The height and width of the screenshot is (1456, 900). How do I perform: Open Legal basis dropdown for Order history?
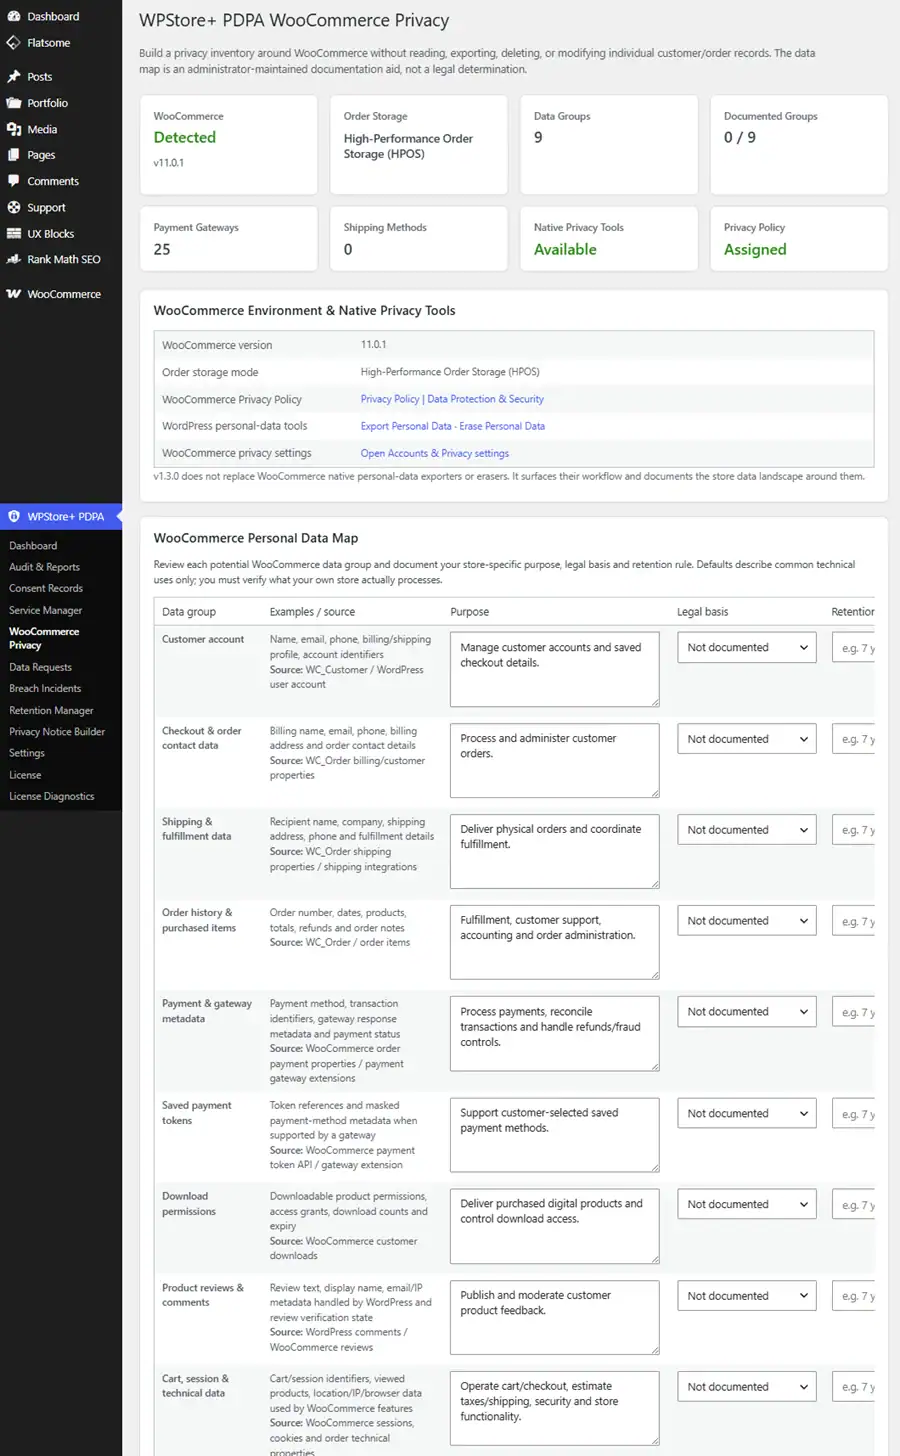pos(748,921)
